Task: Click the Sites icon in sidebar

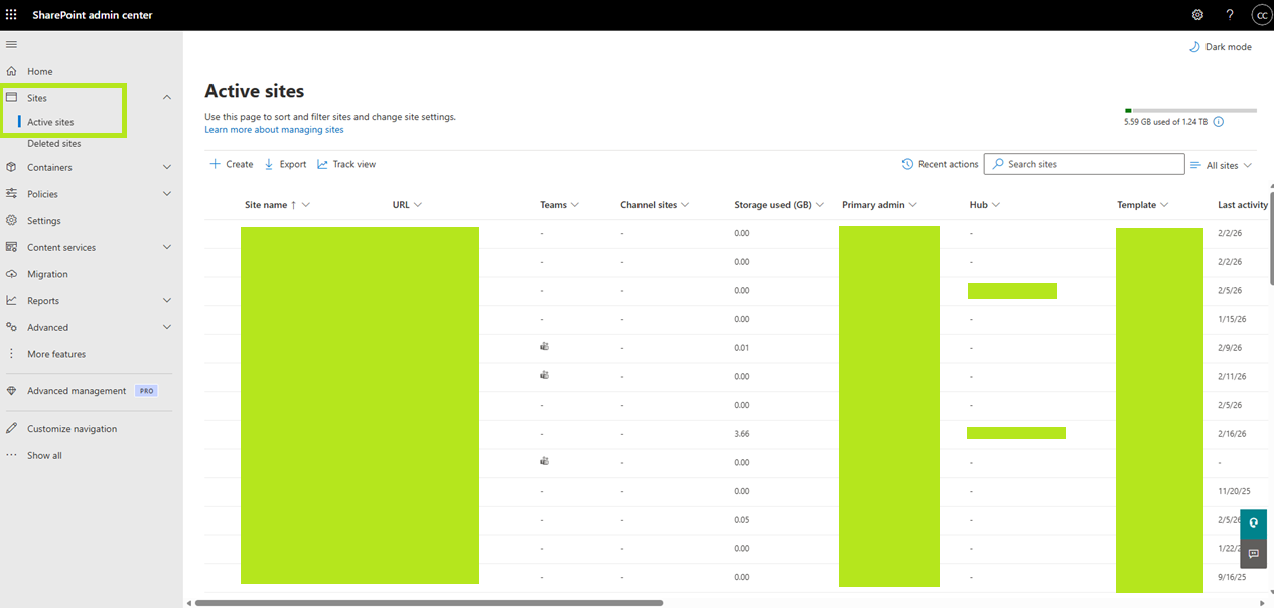Action: coord(12,98)
